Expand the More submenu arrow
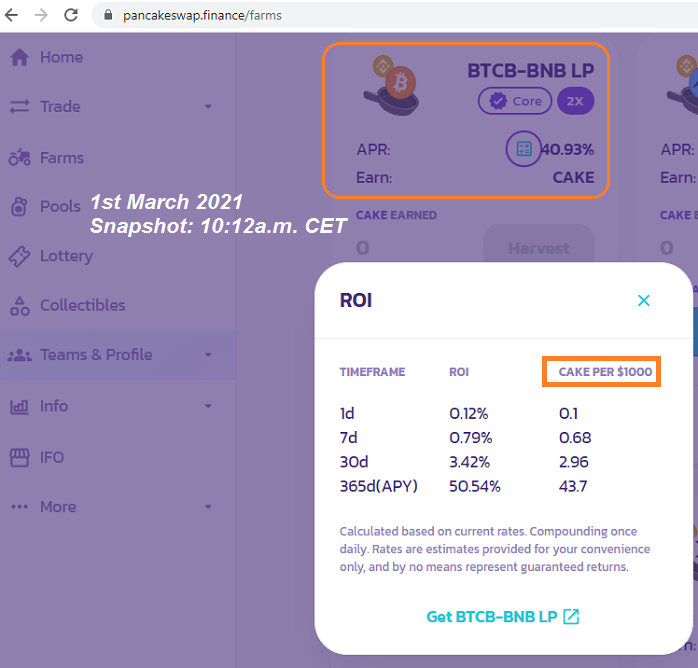Screen dimensions: 698x668 pos(208,507)
